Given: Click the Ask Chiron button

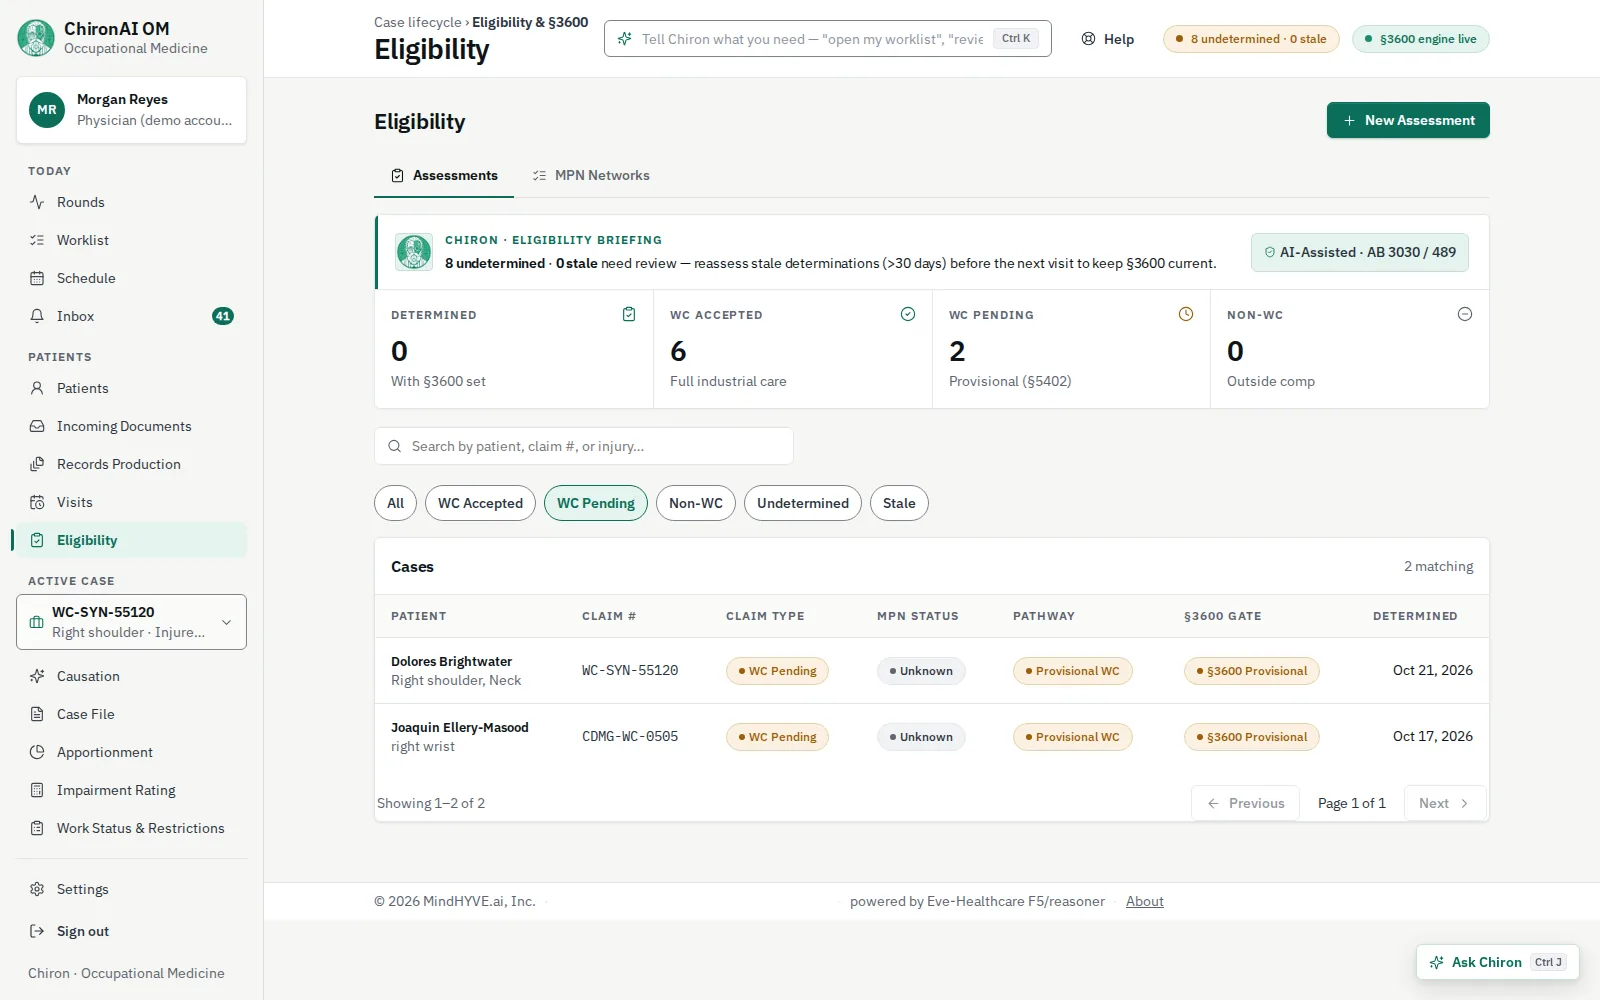Looking at the screenshot, I should pyautogui.click(x=1498, y=962).
